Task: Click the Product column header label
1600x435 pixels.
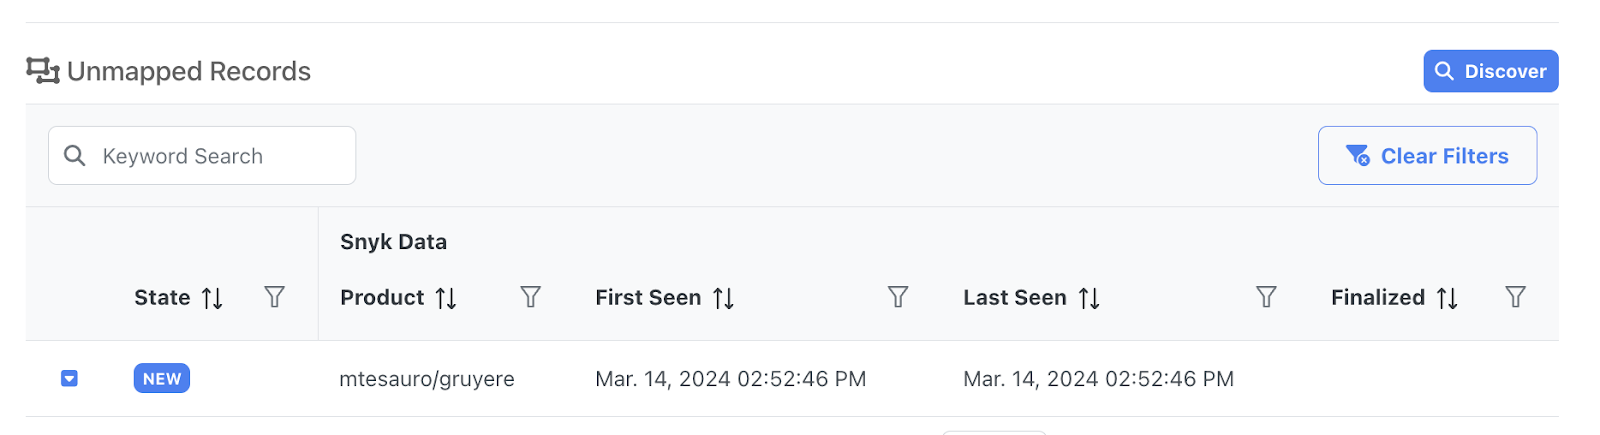Action: click(382, 298)
